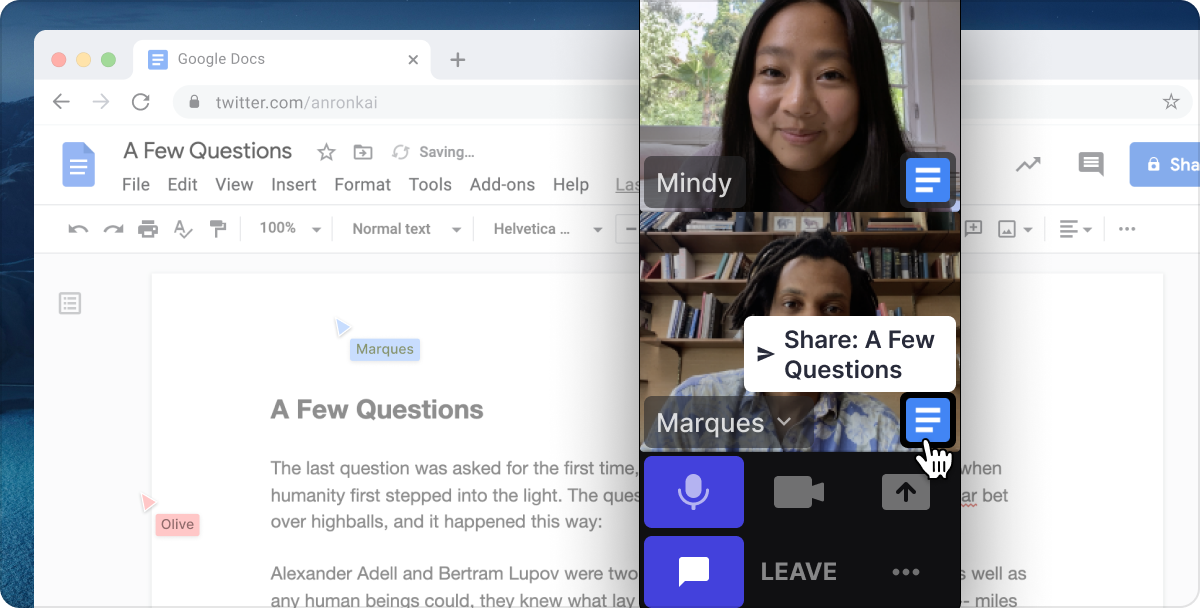Bookmark the page with the address bar star
This screenshot has height=608, width=1200.
coord(1171,102)
